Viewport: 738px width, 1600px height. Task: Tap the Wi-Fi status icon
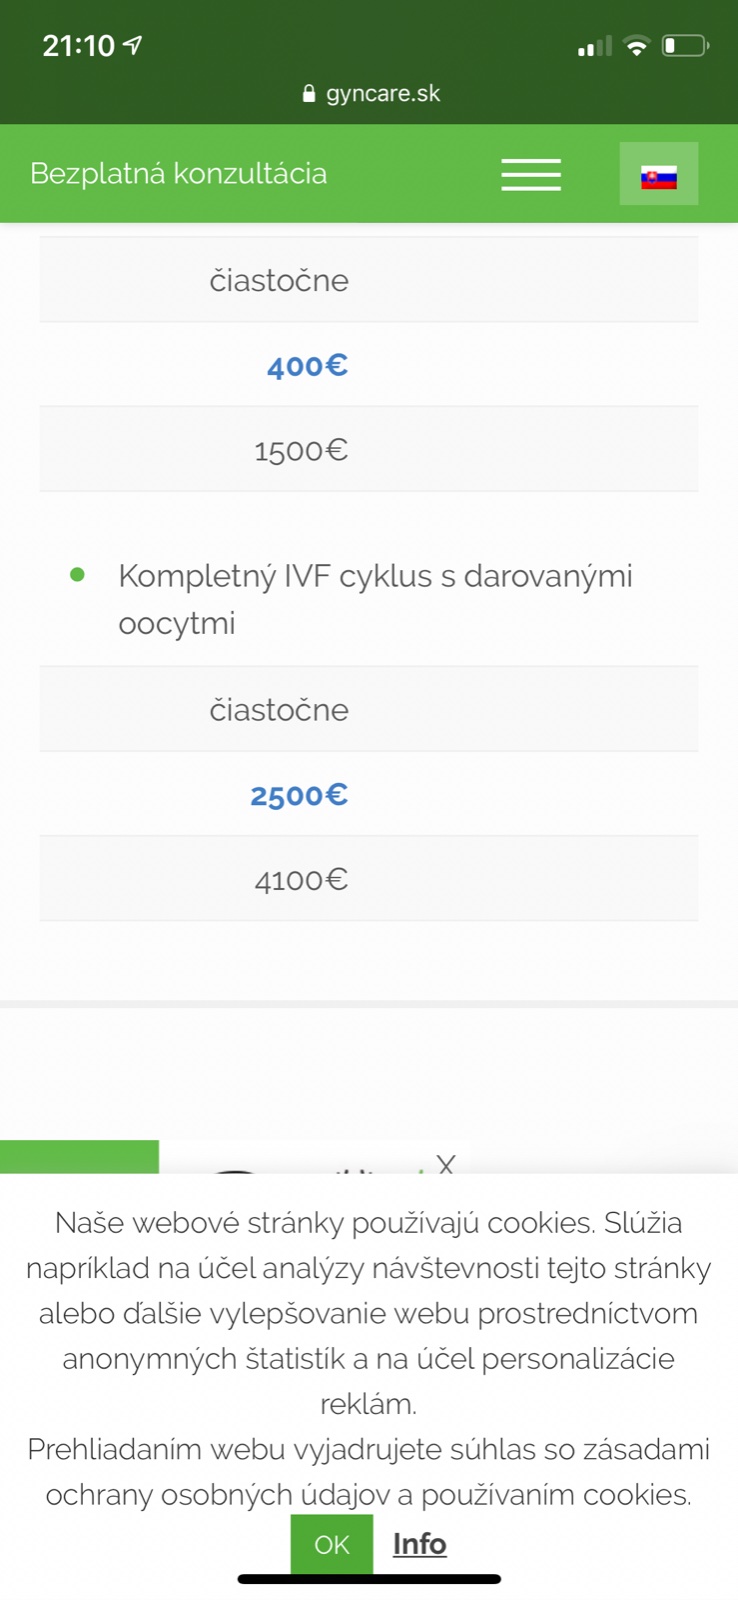coord(635,46)
